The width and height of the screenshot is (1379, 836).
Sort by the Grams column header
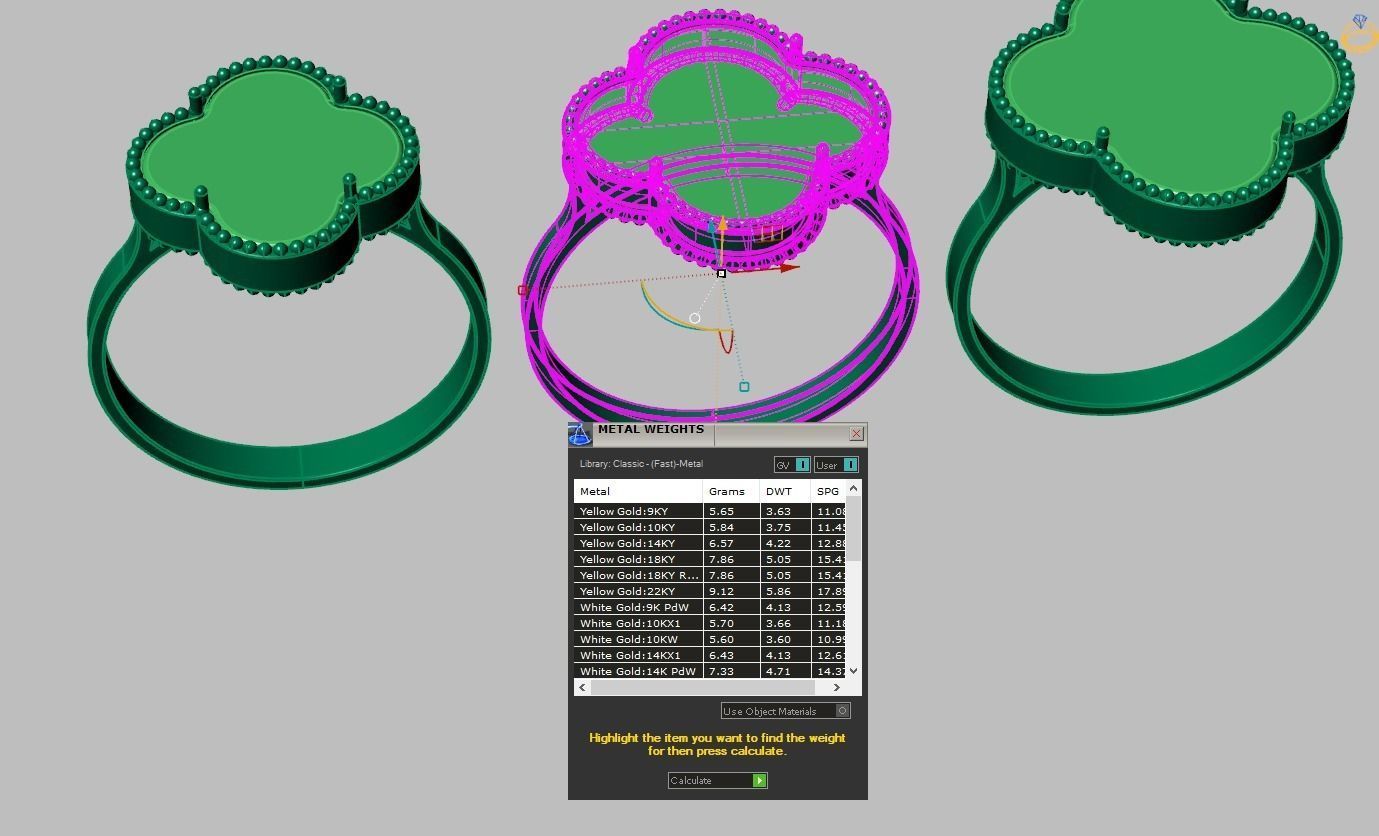click(x=731, y=492)
